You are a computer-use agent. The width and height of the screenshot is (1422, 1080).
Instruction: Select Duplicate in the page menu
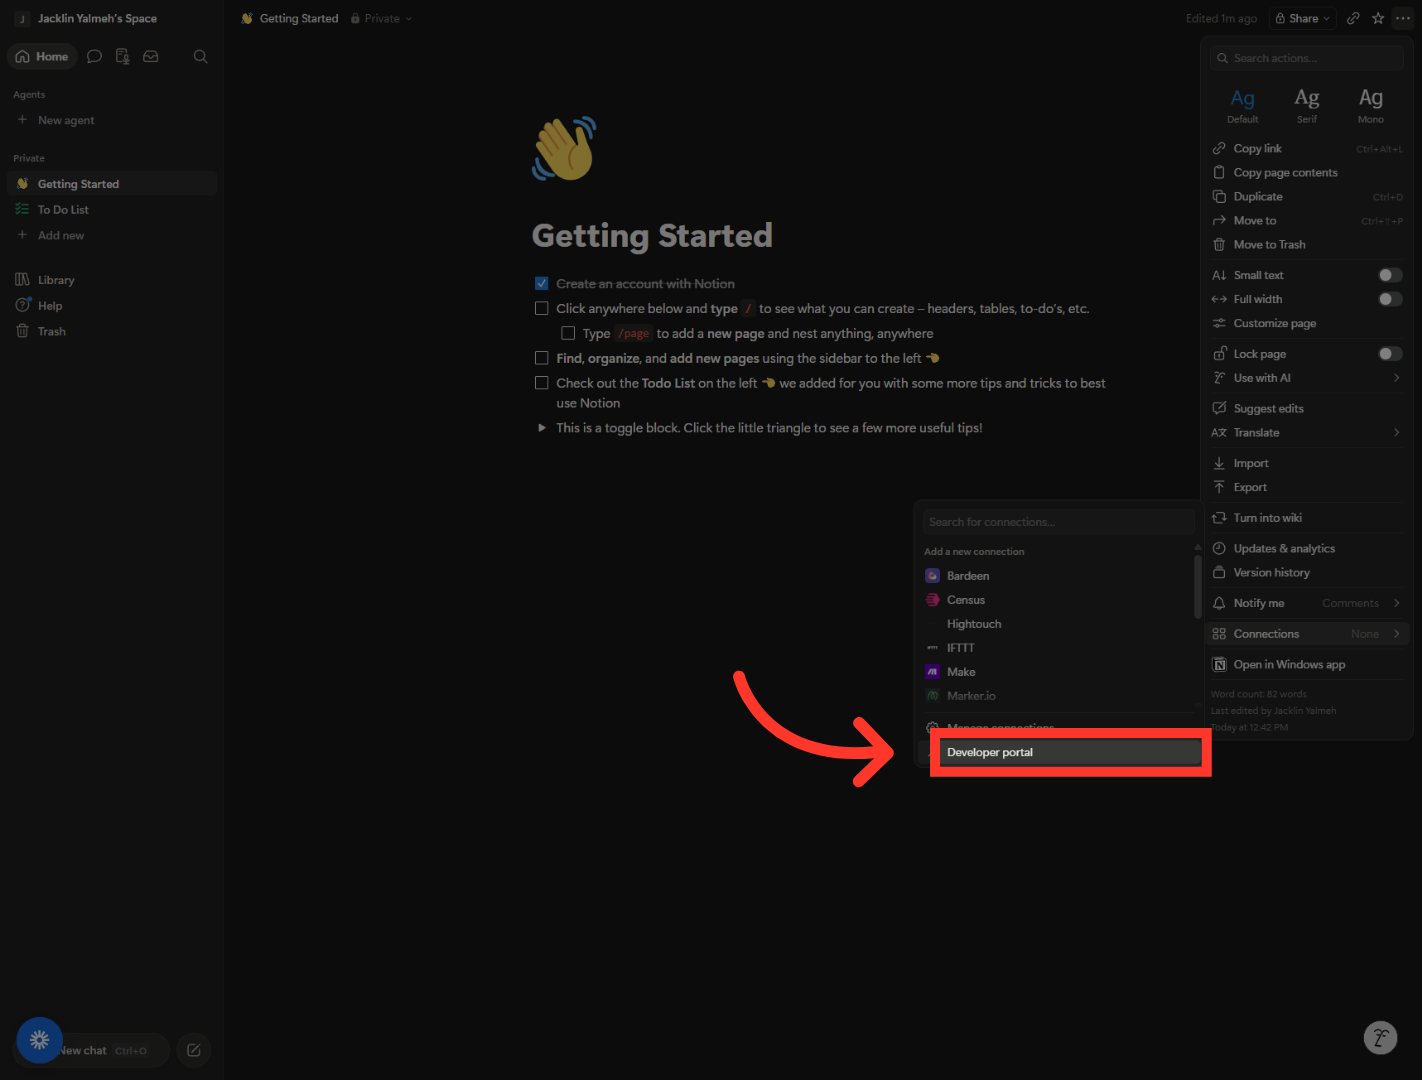(1306, 197)
